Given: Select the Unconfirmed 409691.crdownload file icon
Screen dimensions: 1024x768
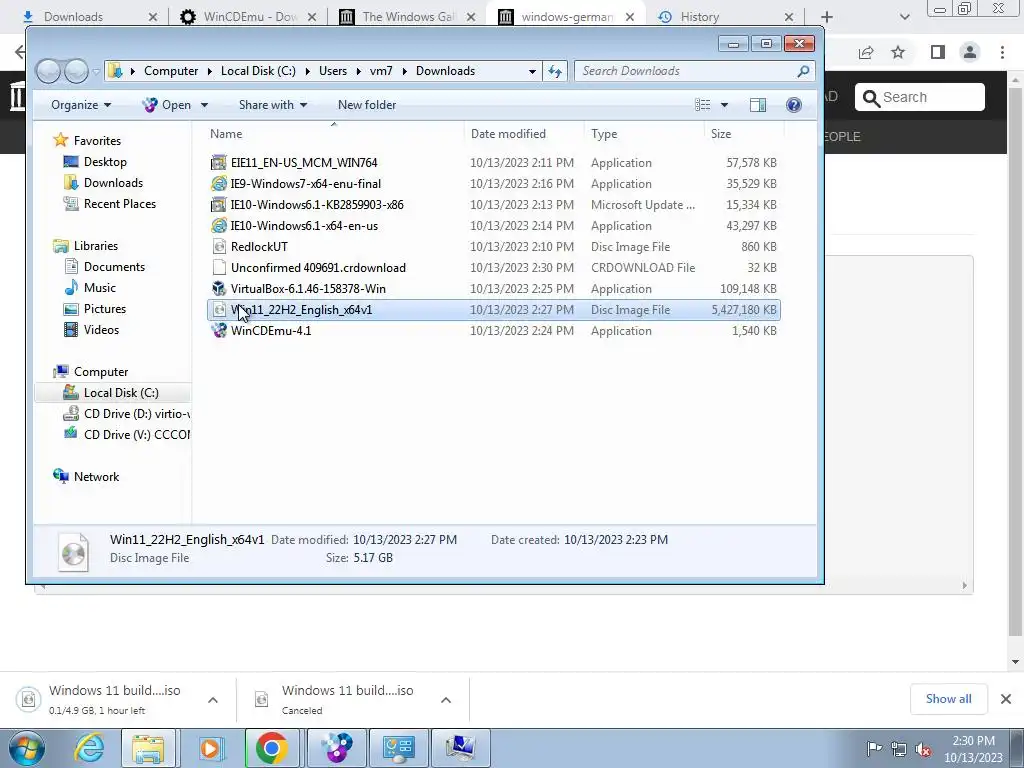Looking at the screenshot, I should coord(219,267).
